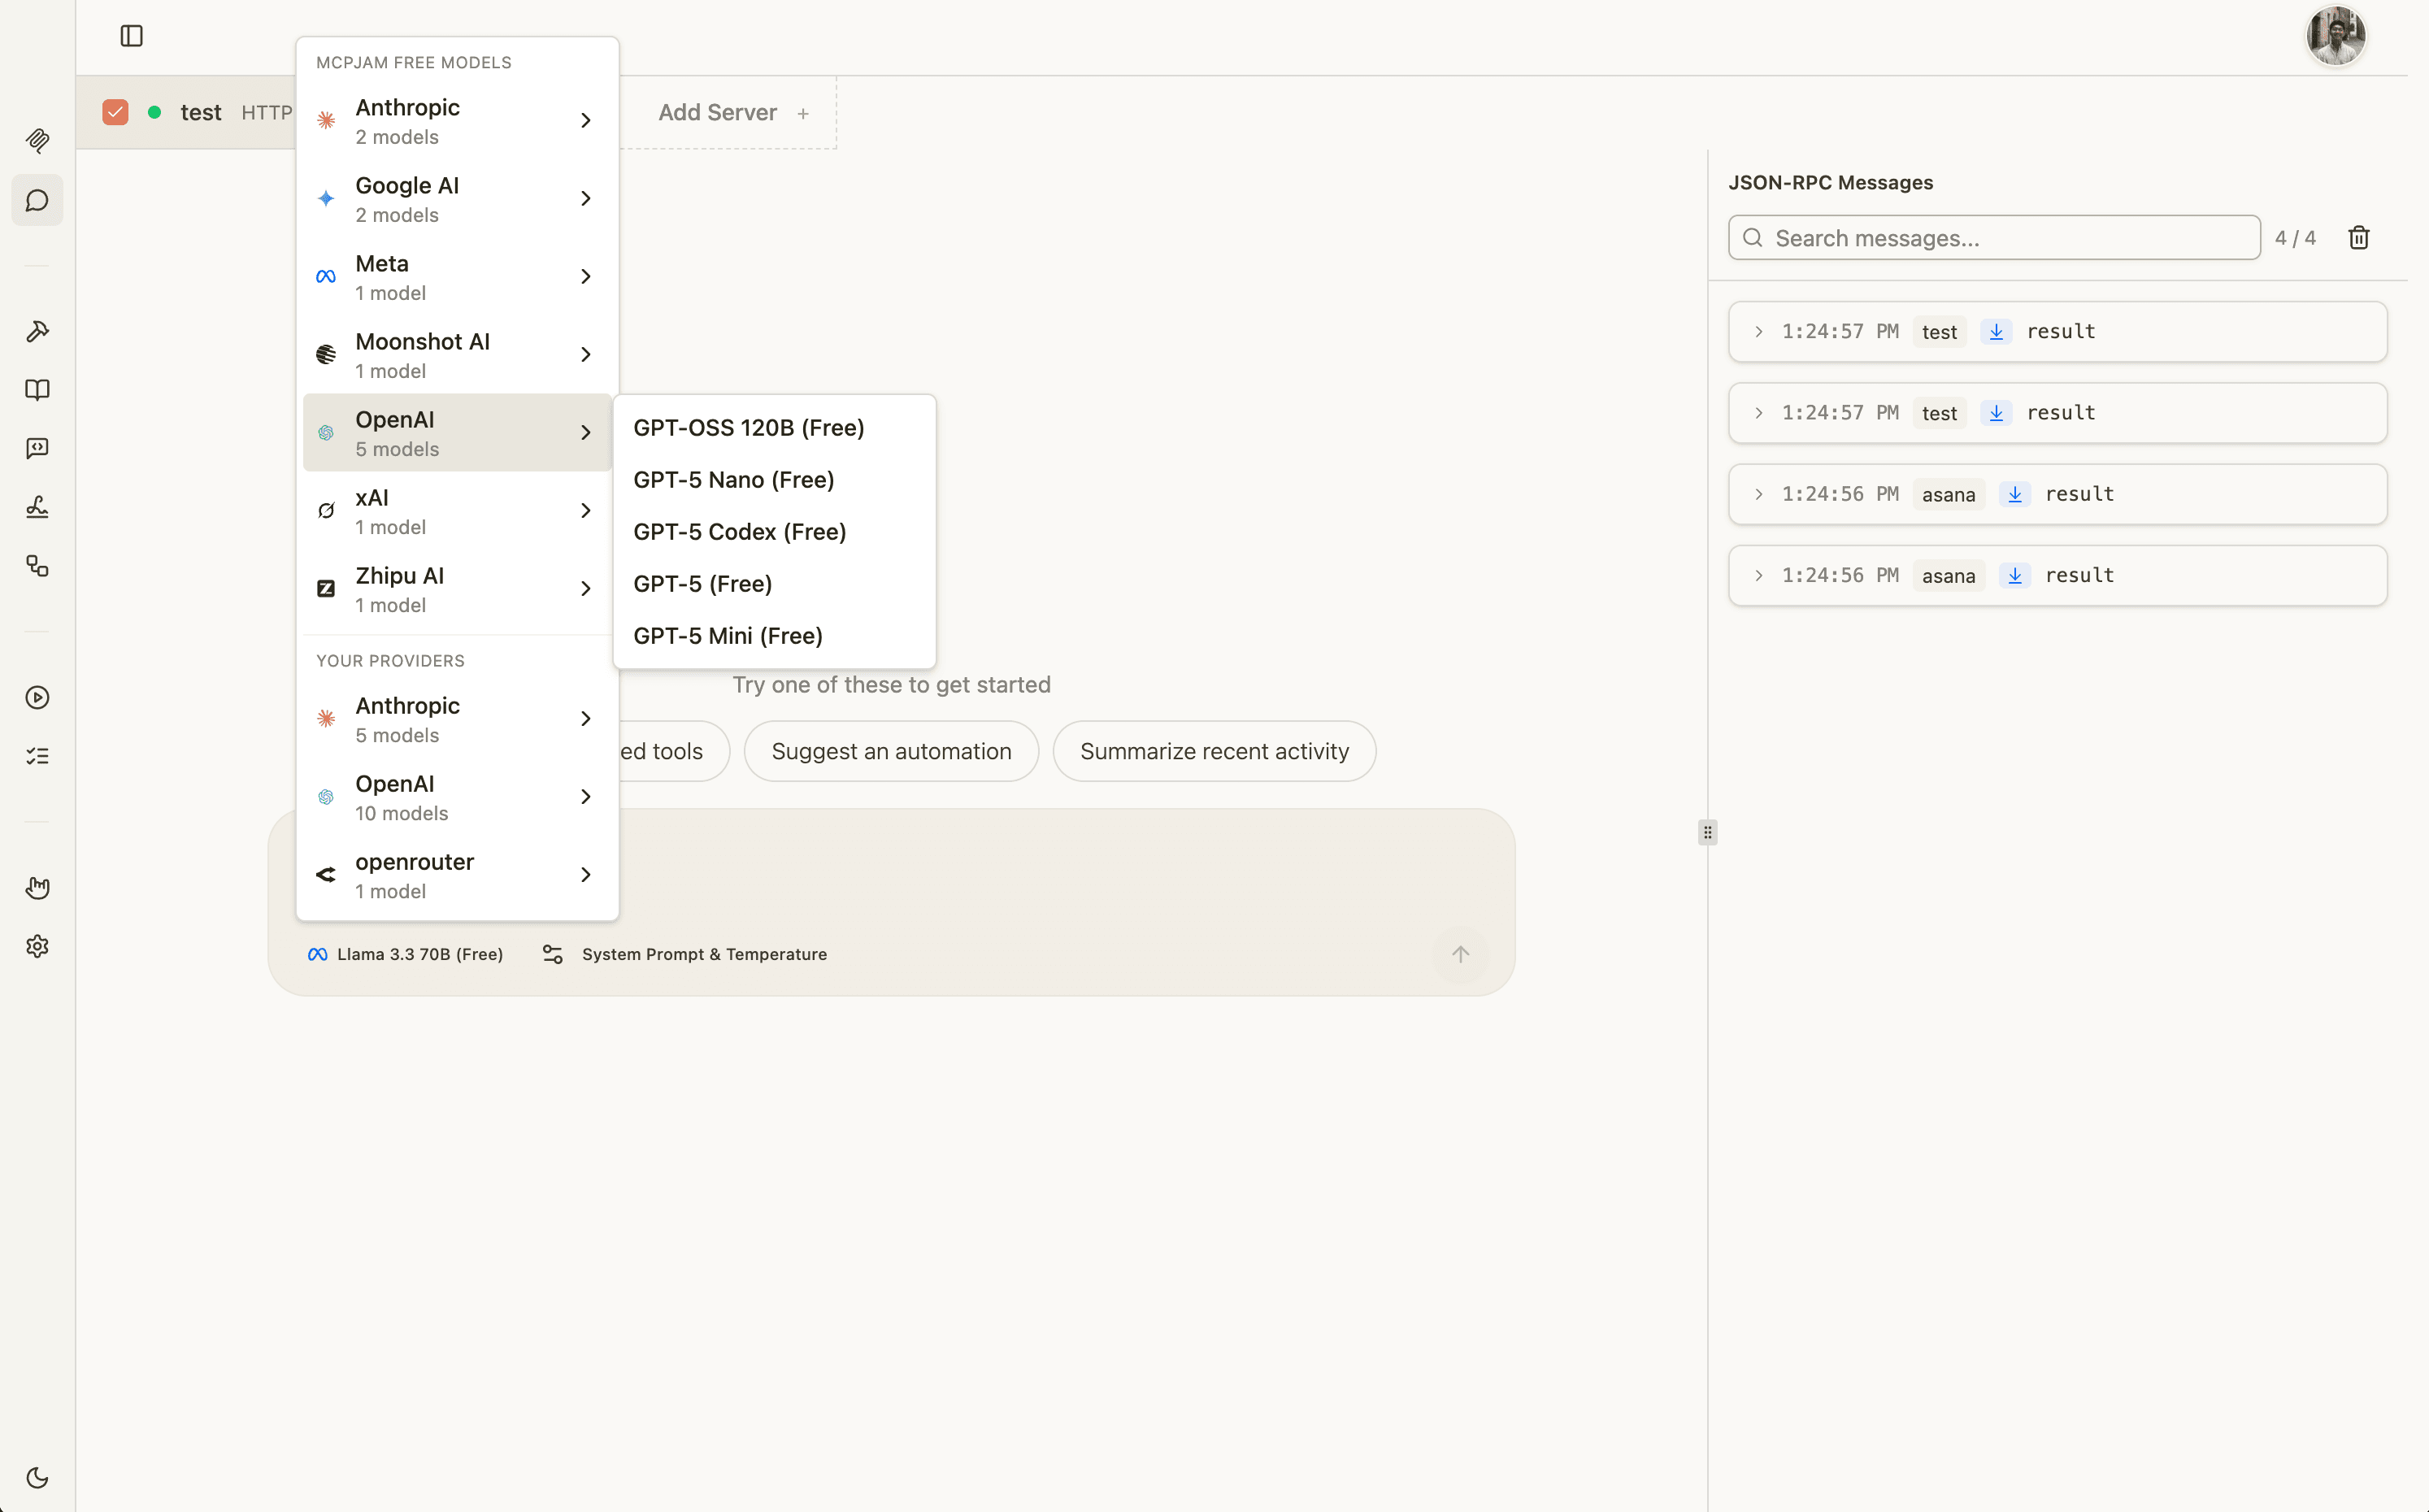Click the hammer tools sidebar icon
Viewport: 2429px width, 1512px height.
37,331
